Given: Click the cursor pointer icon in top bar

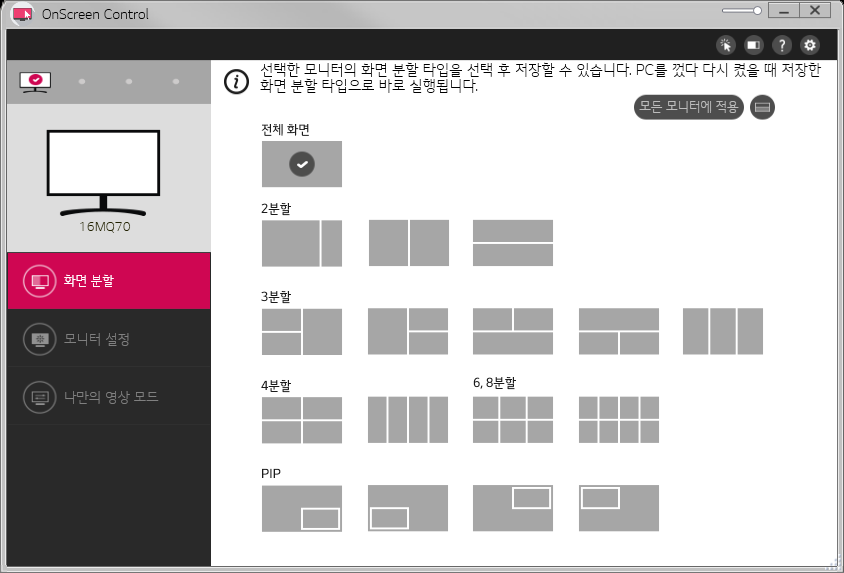Looking at the screenshot, I should [x=726, y=45].
